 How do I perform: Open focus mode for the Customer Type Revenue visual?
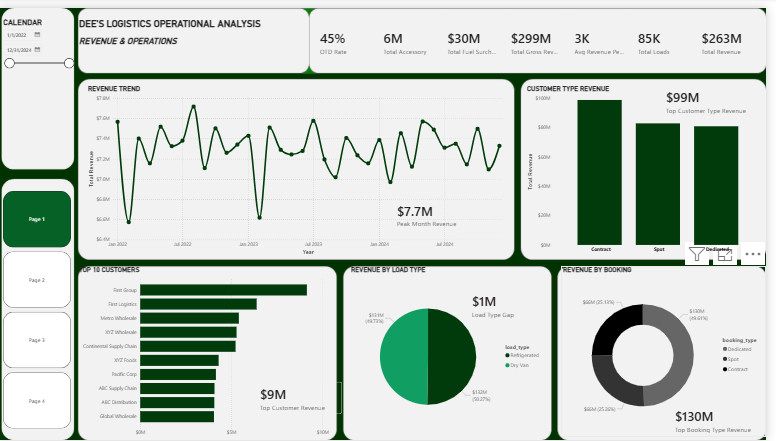[x=725, y=254]
